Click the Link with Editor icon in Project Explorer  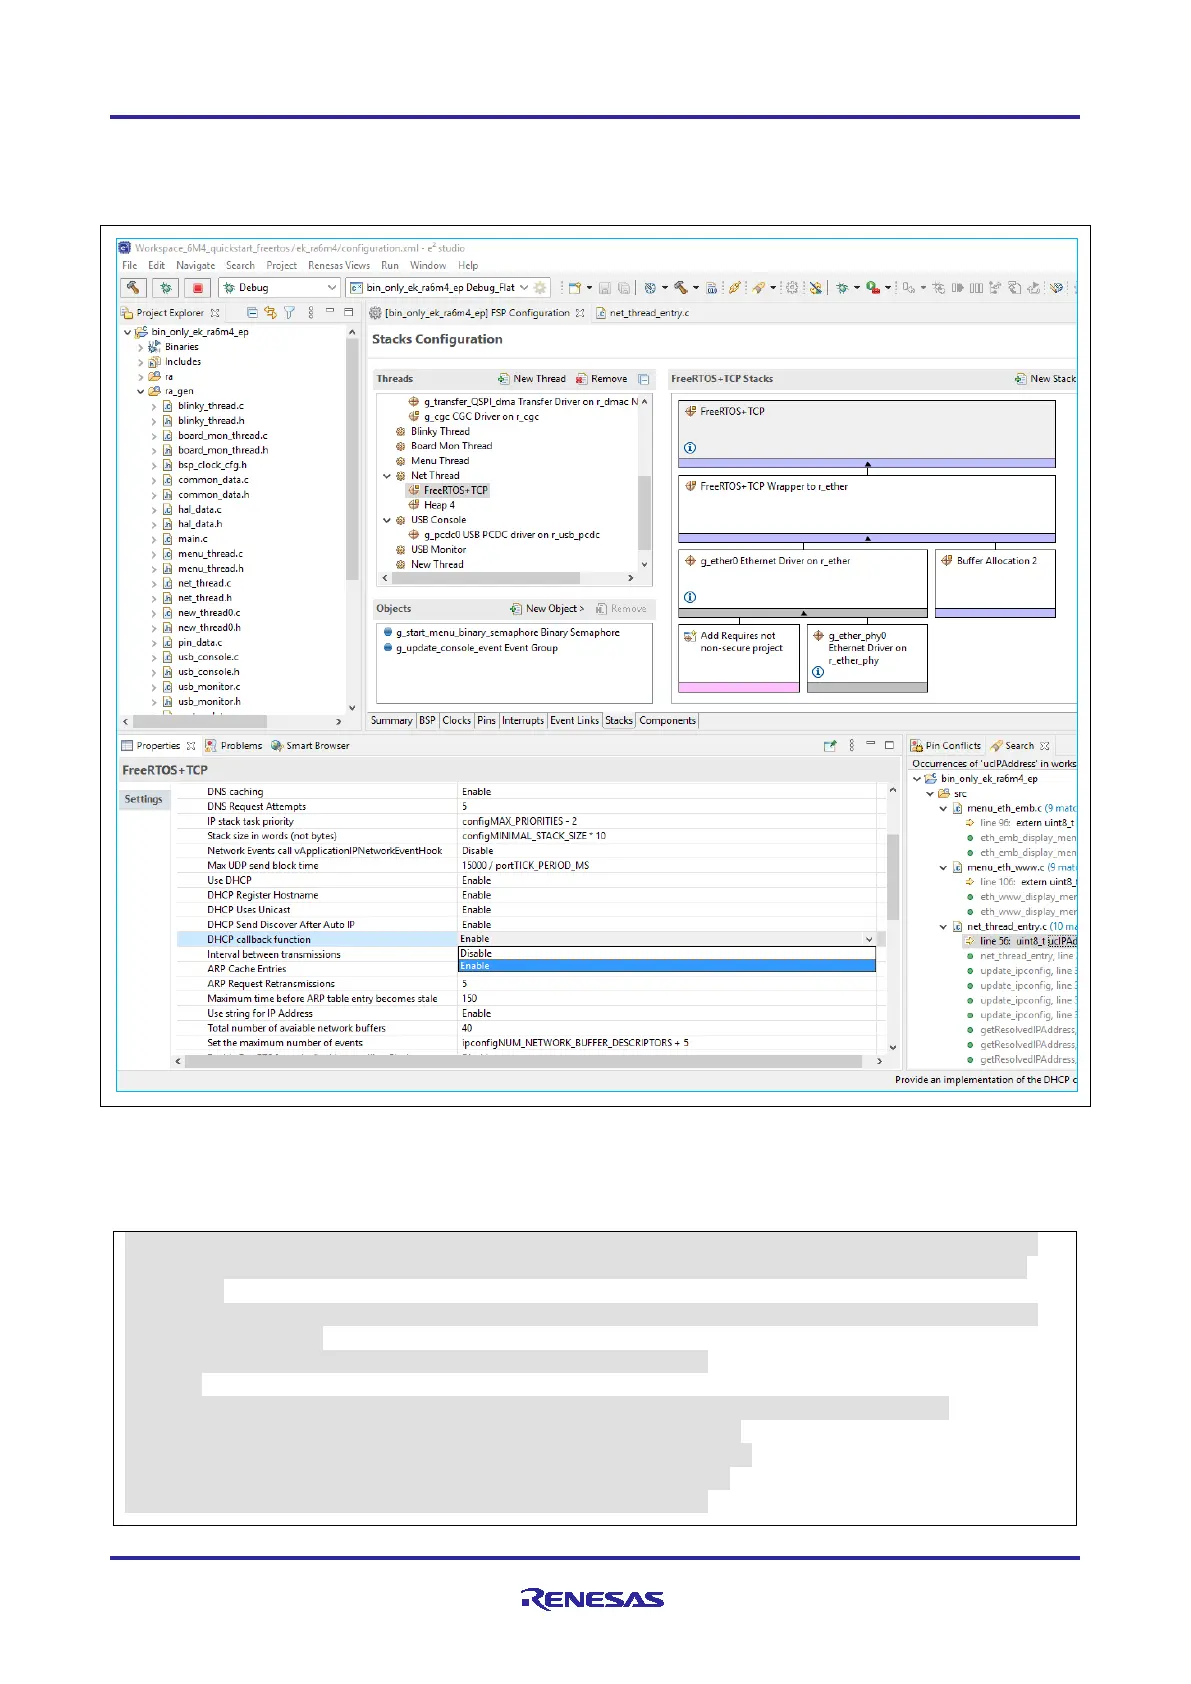(270, 313)
